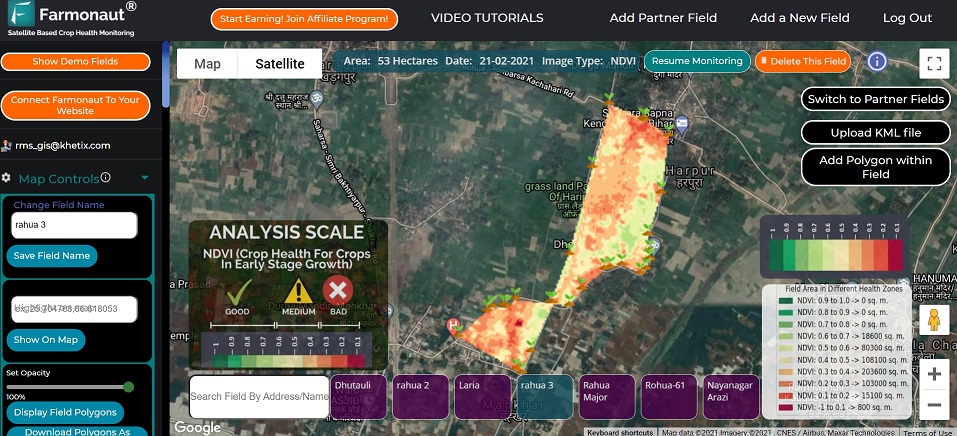Click the red BAD cross icon
The height and width of the screenshot is (436, 957).
point(338,290)
